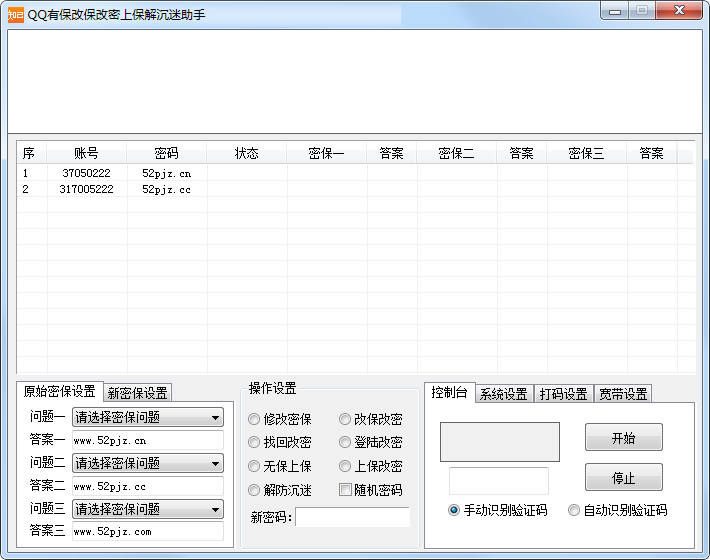Choose 自动识别验证码 radio button
This screenshot has height=560, width=710.
(x=574, y=510)
